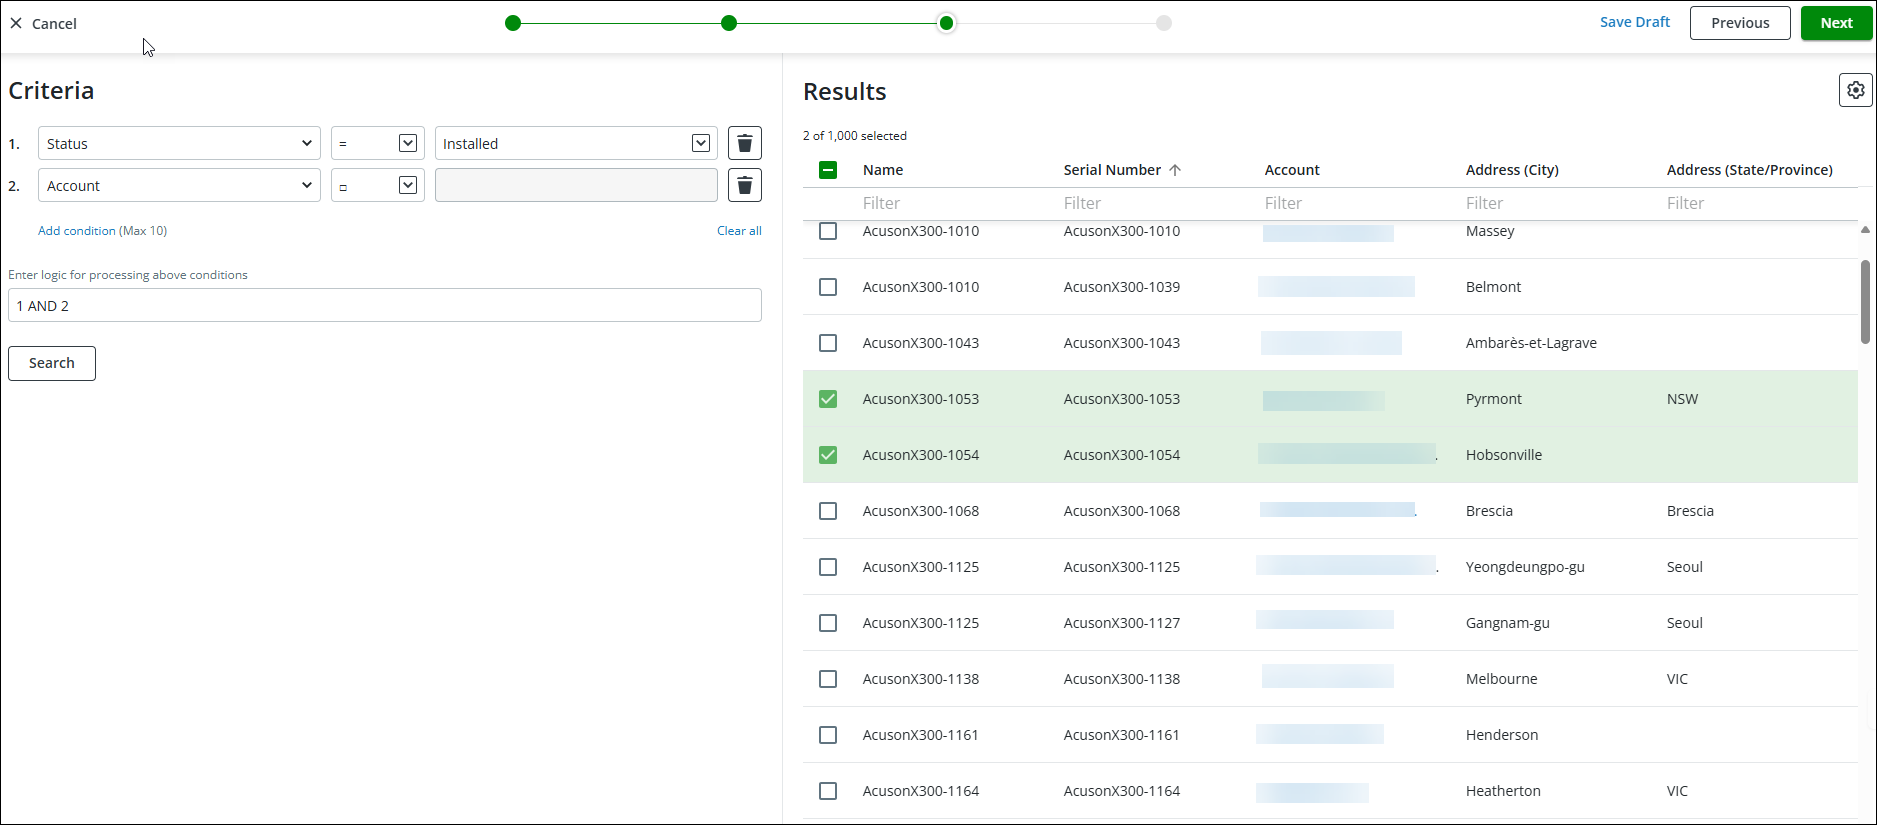
Task: Click the Heatherton city cell
Action: [1503, 791]
